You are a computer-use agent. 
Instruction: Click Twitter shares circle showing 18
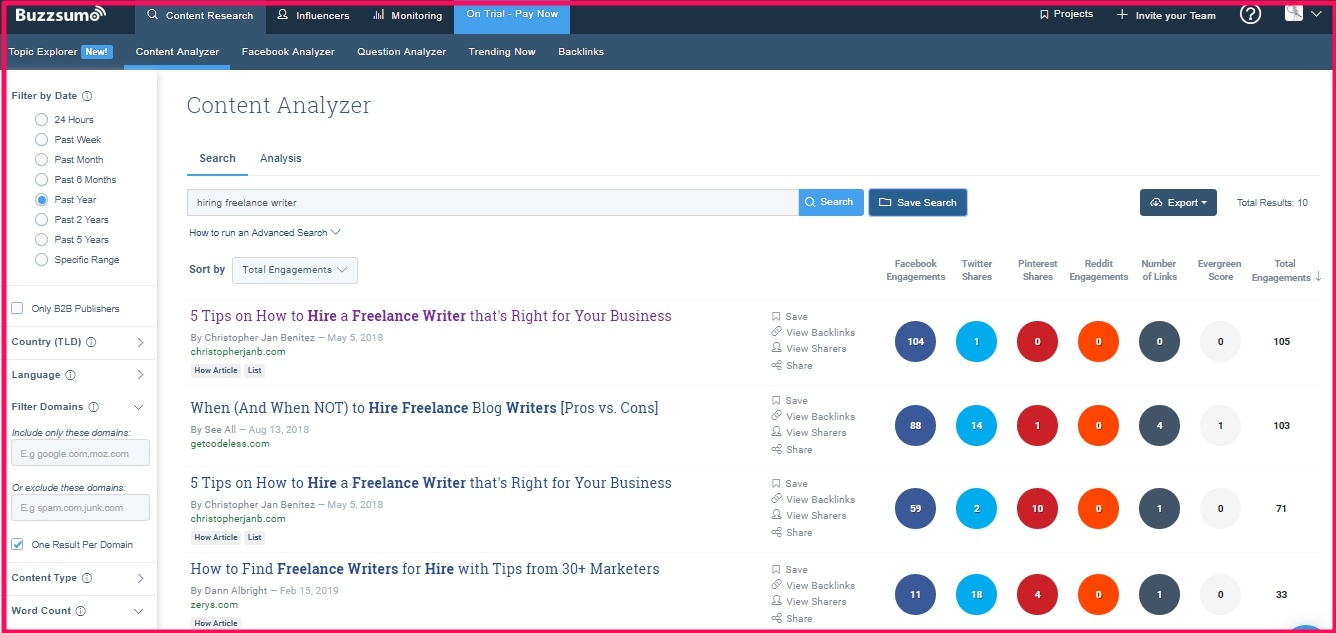coord(977,595)
